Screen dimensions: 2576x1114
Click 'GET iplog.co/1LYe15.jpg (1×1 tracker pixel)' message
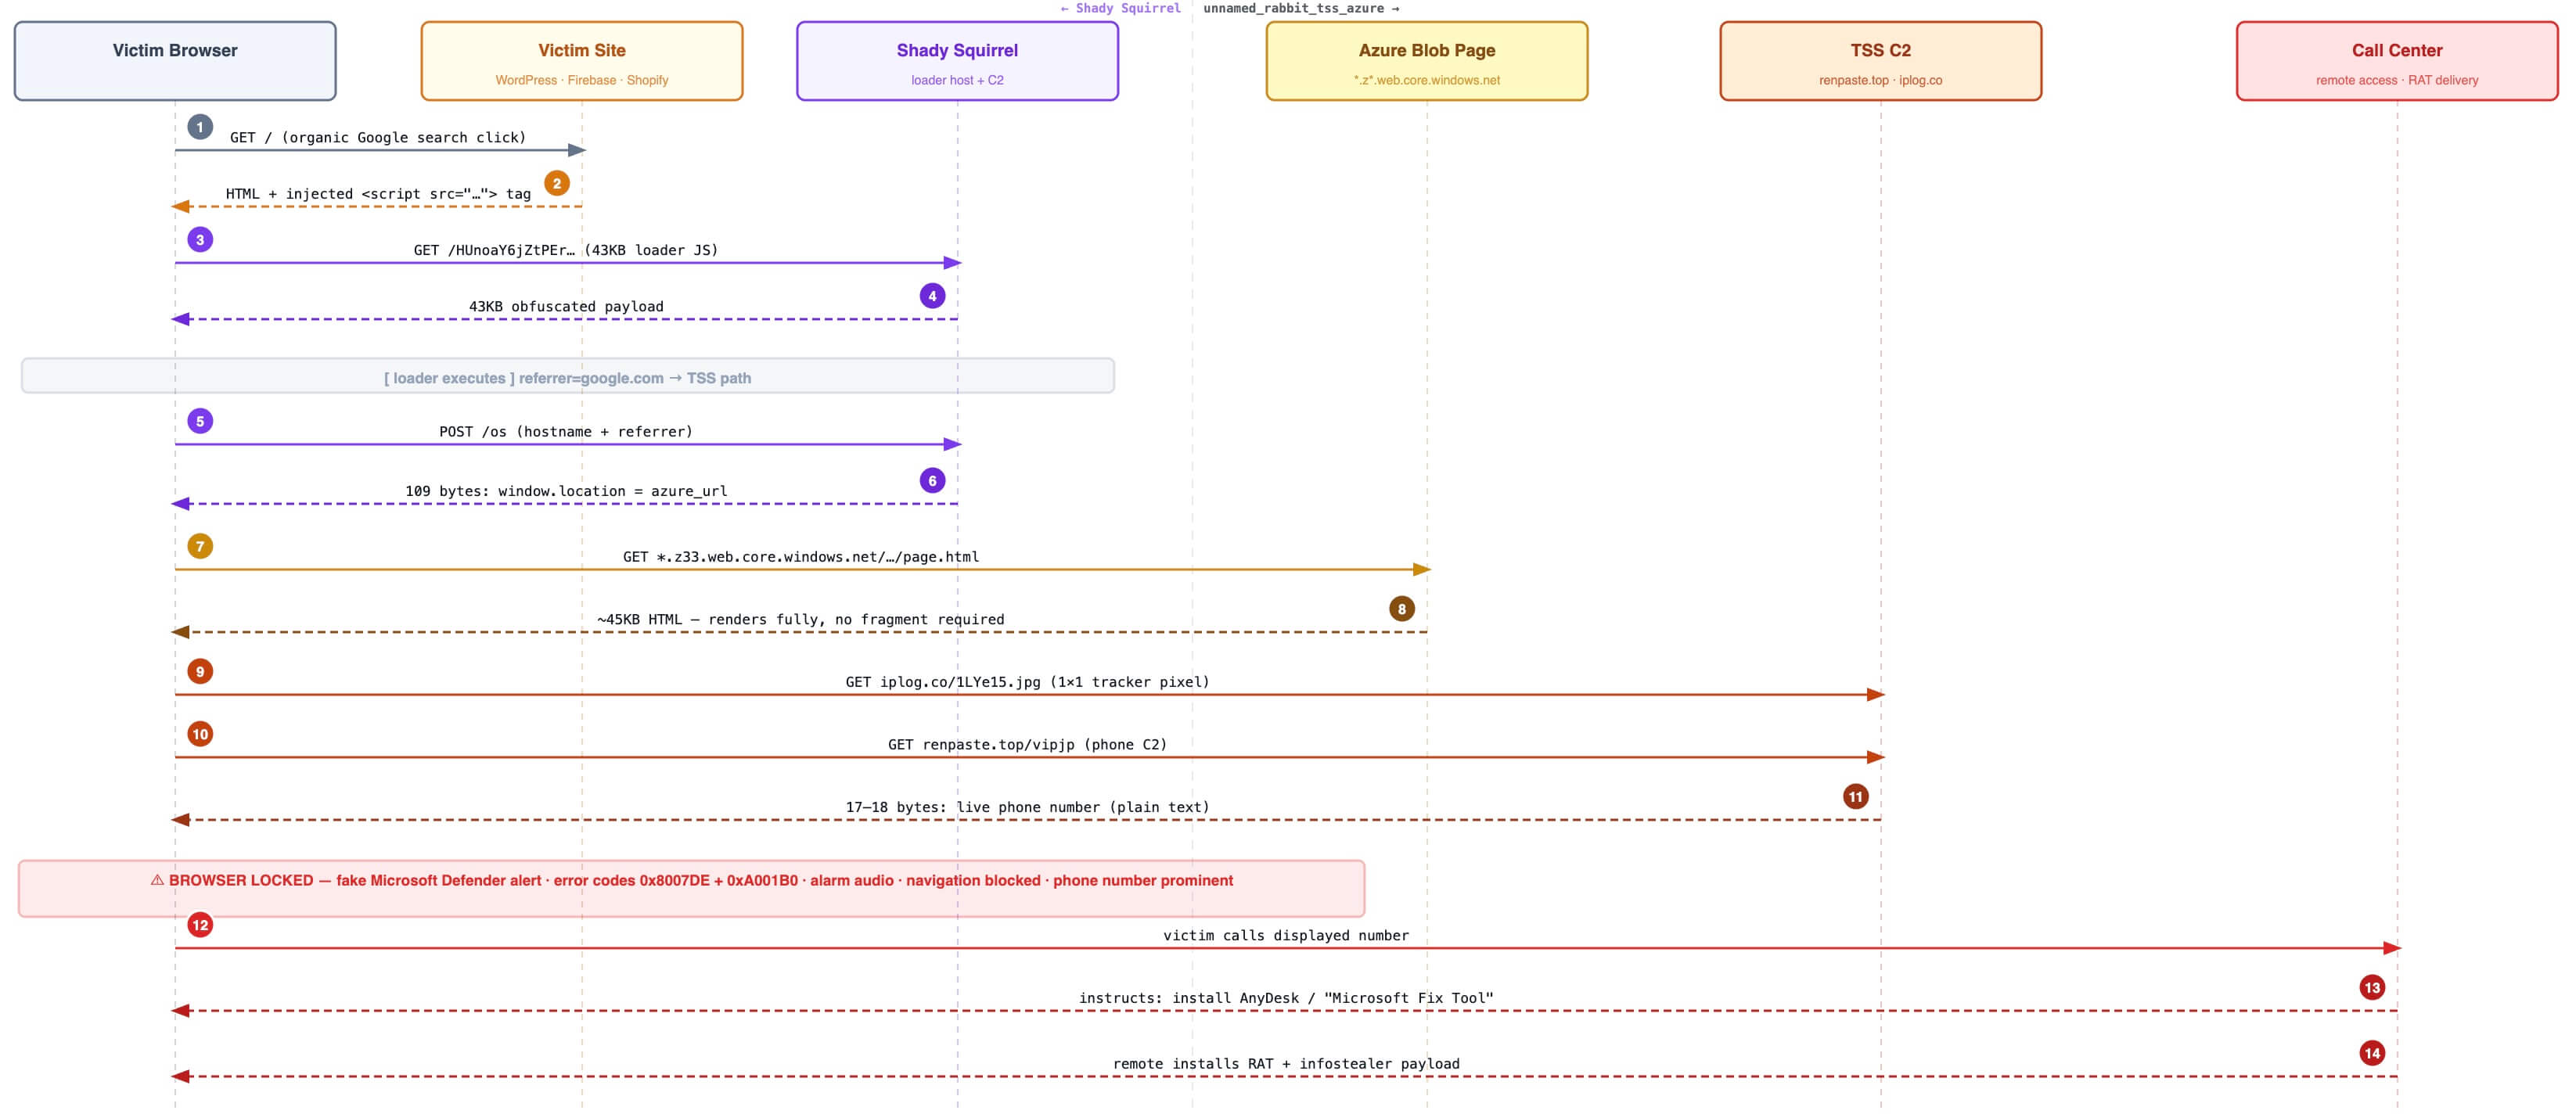click(1028, 682)
